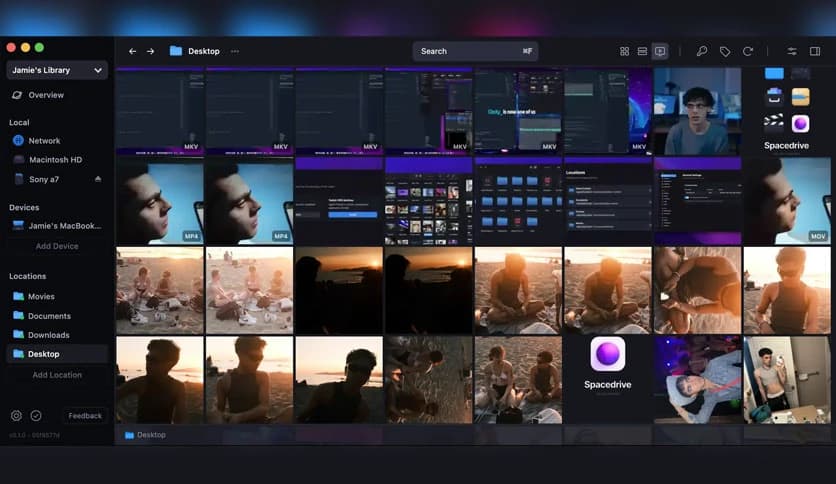Viewport: 836px width, 484px height.
Task: Open settings via the gear icon
Action: (x=16, y=416)
